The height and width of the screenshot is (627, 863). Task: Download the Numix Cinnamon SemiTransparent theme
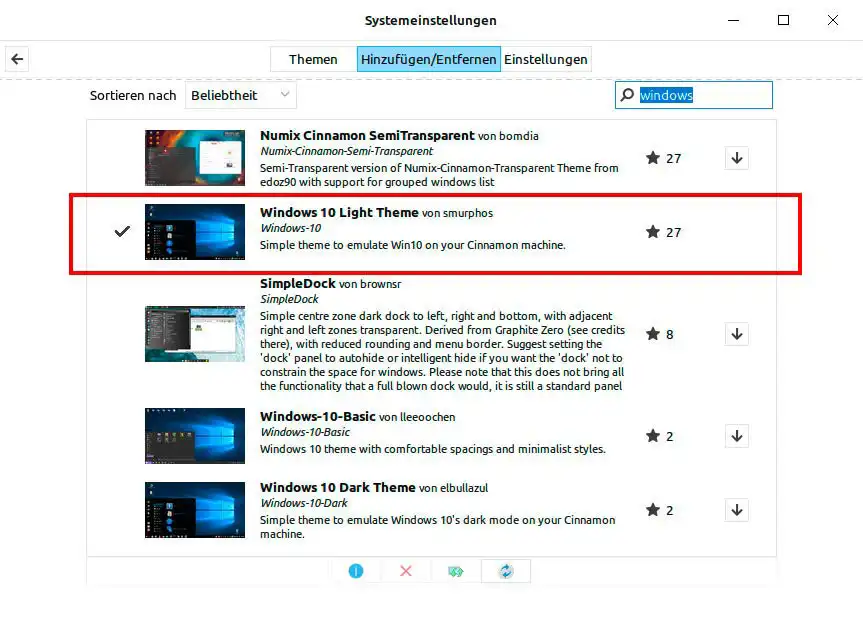click(737, 159)
